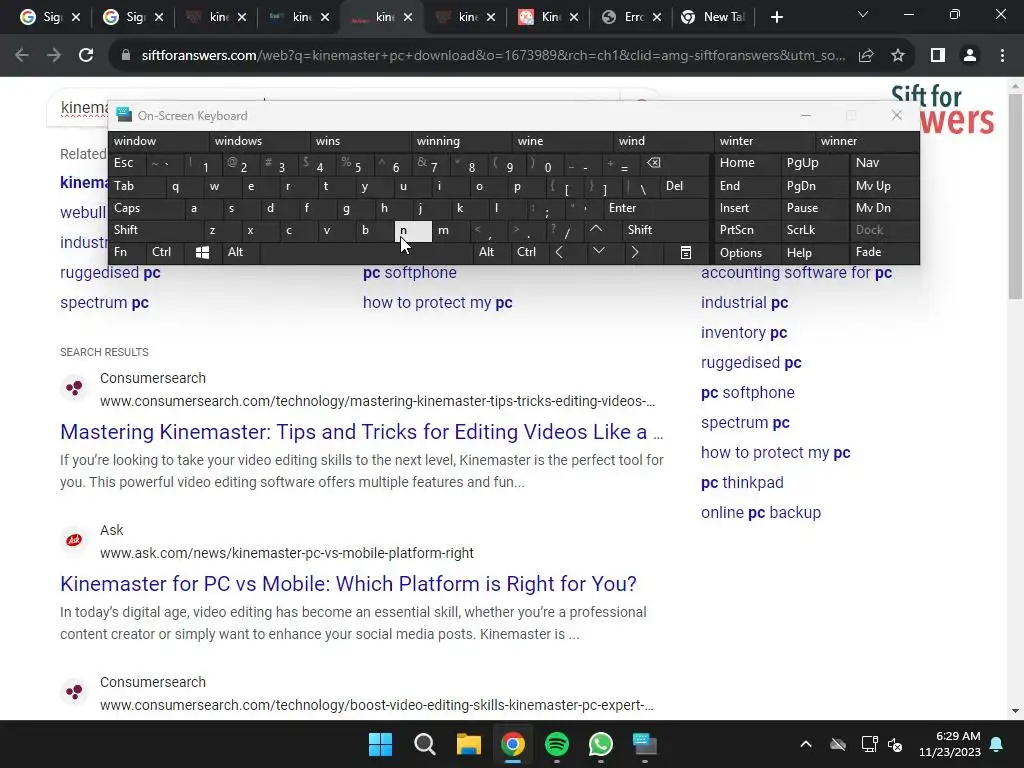This screenshot has height=768, width=1024.
Task: Switch to first Sign tab
Action: [x=51, y=18]
